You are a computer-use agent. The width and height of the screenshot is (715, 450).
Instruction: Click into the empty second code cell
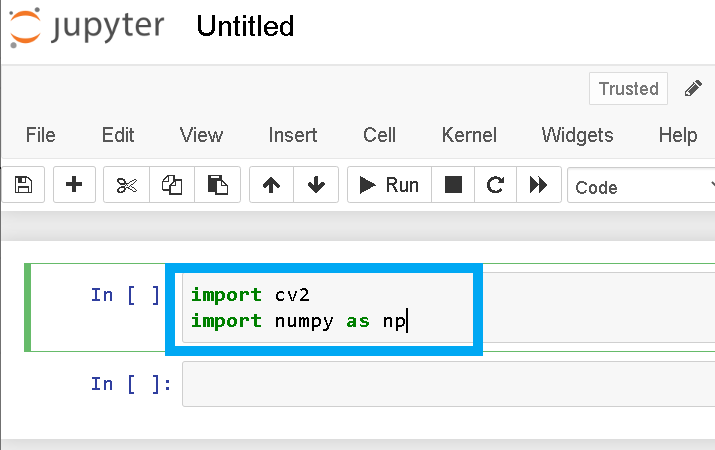[x=449, y=384]
